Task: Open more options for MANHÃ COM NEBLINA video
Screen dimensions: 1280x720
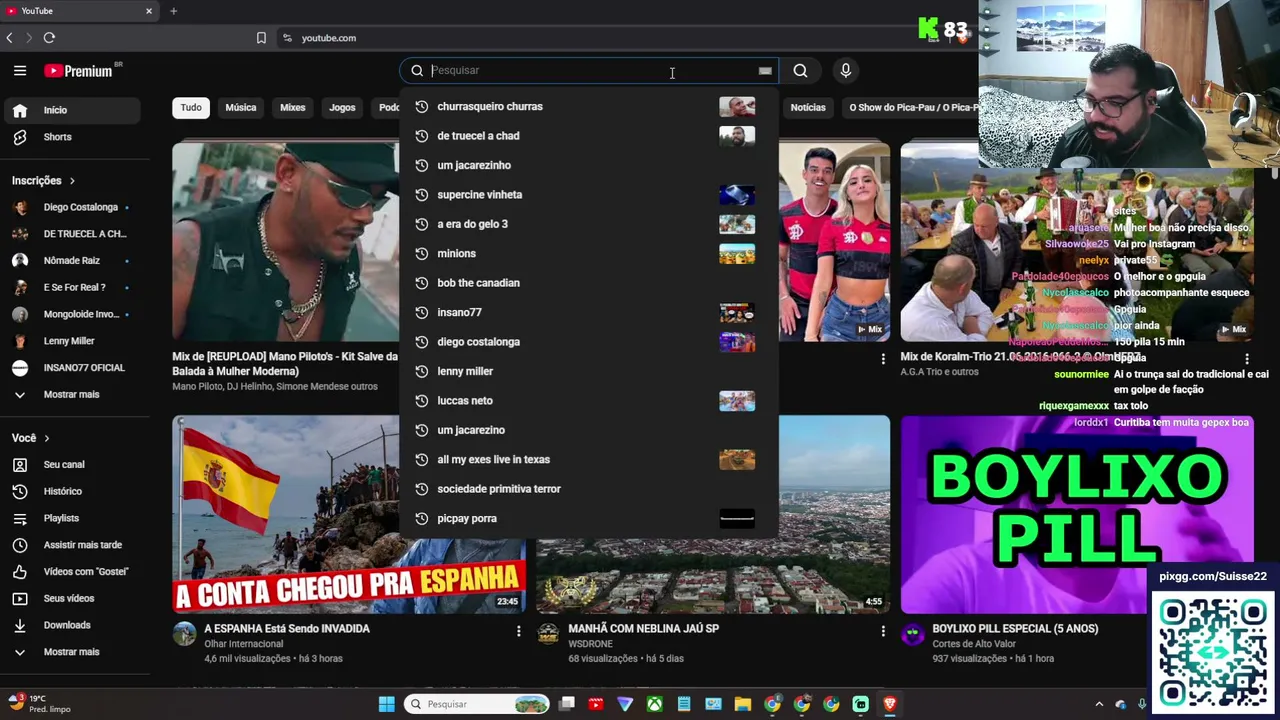Action: [883, 631]
